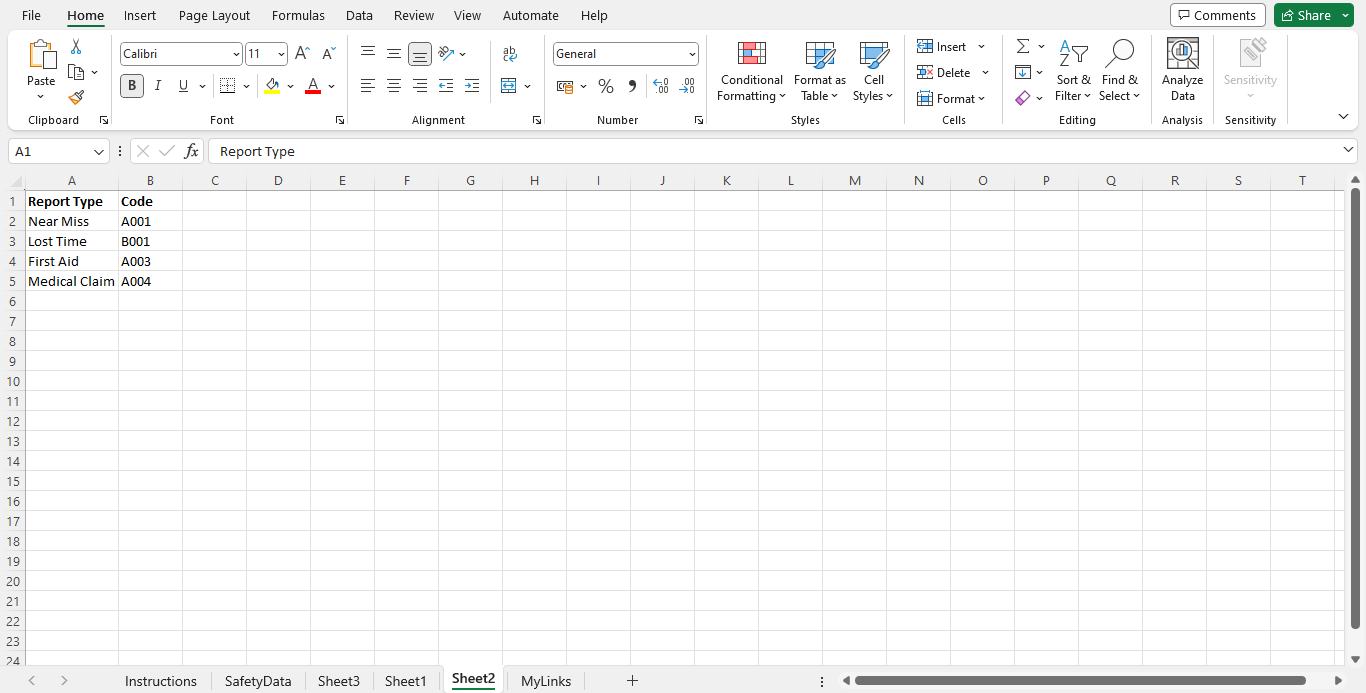Switch to the Formulas ribbon tab
Screen dimensions: 1366x693
click(x=298, y=15)
